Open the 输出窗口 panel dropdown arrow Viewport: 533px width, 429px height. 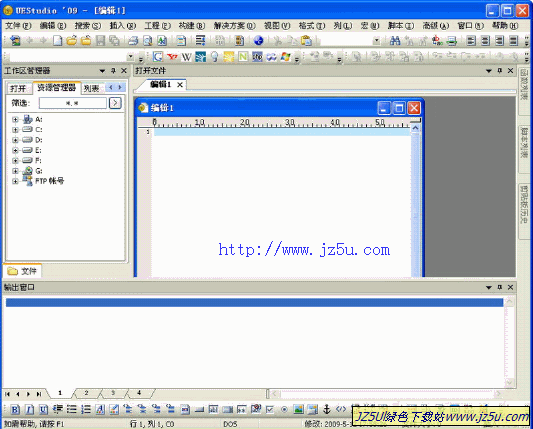[489, 287]
